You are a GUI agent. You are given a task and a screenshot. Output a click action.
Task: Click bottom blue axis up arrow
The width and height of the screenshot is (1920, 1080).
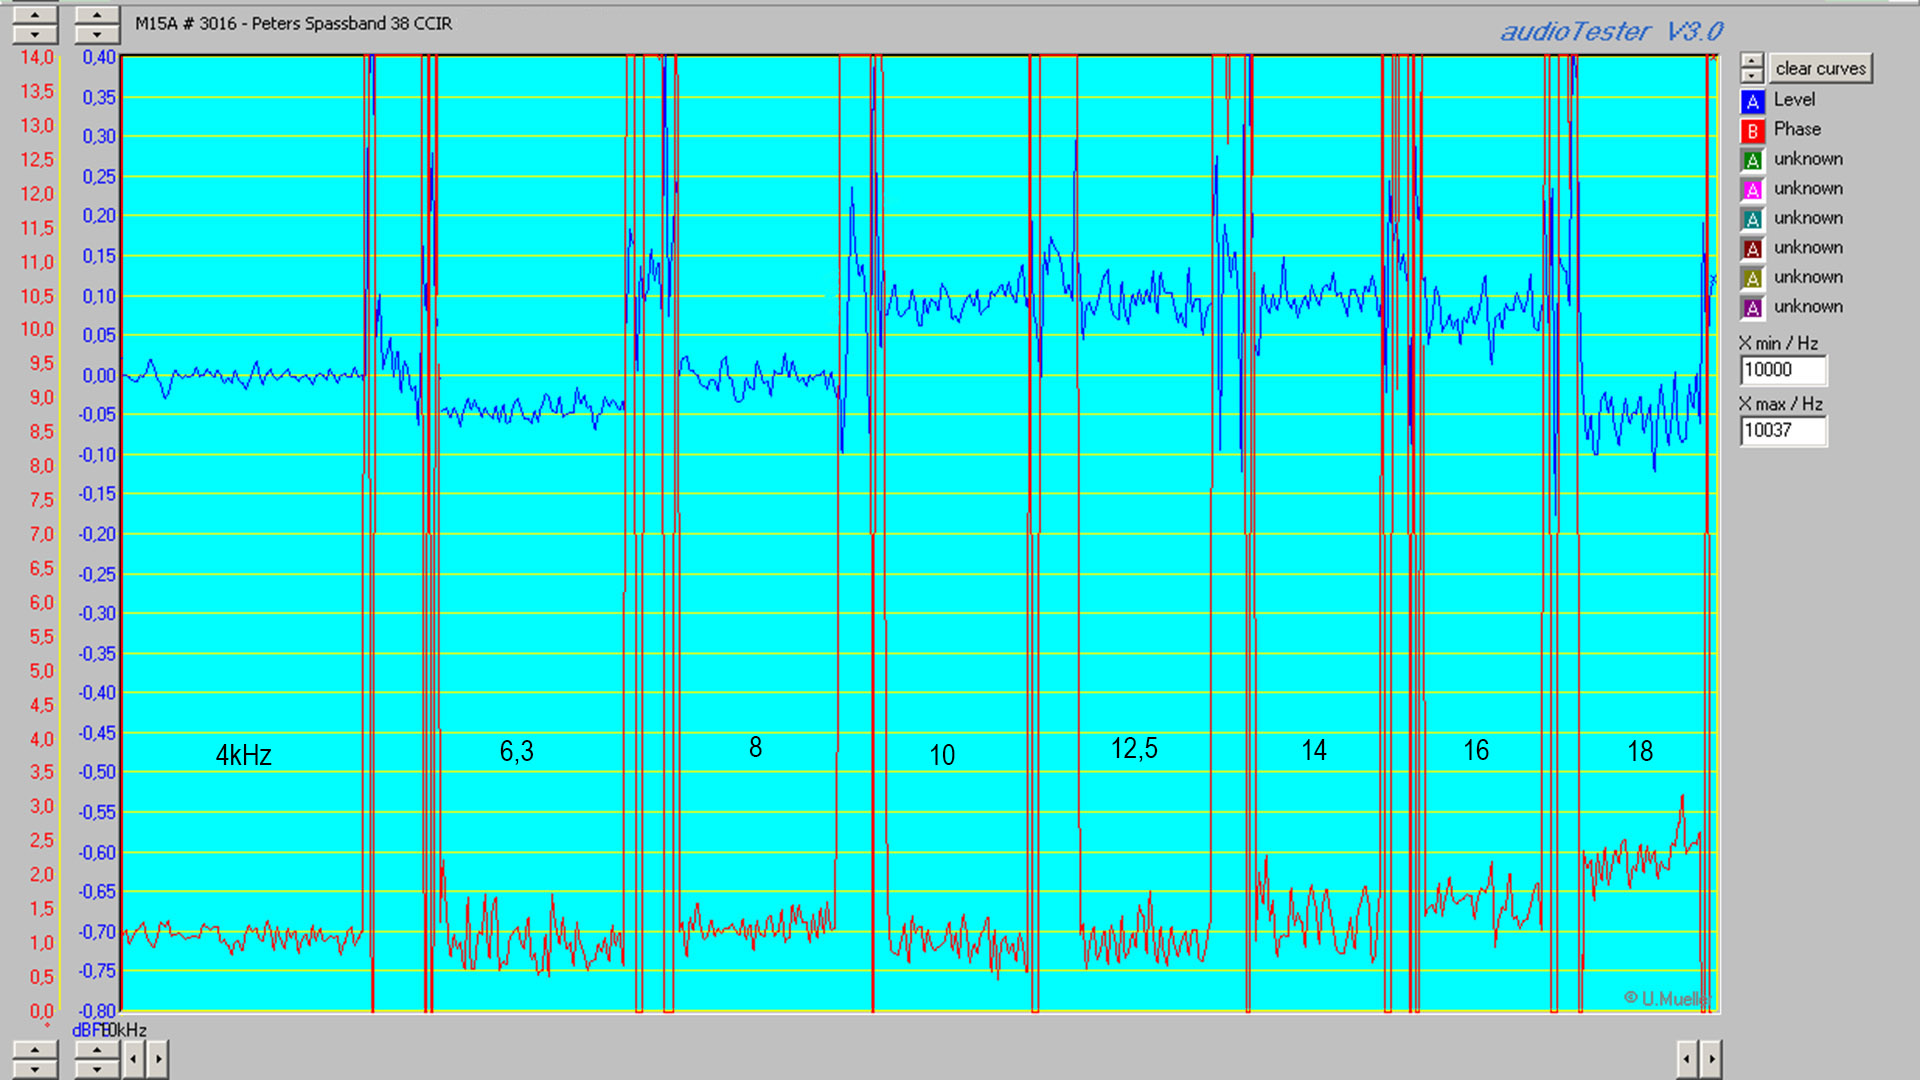(x=97, y=1049)
